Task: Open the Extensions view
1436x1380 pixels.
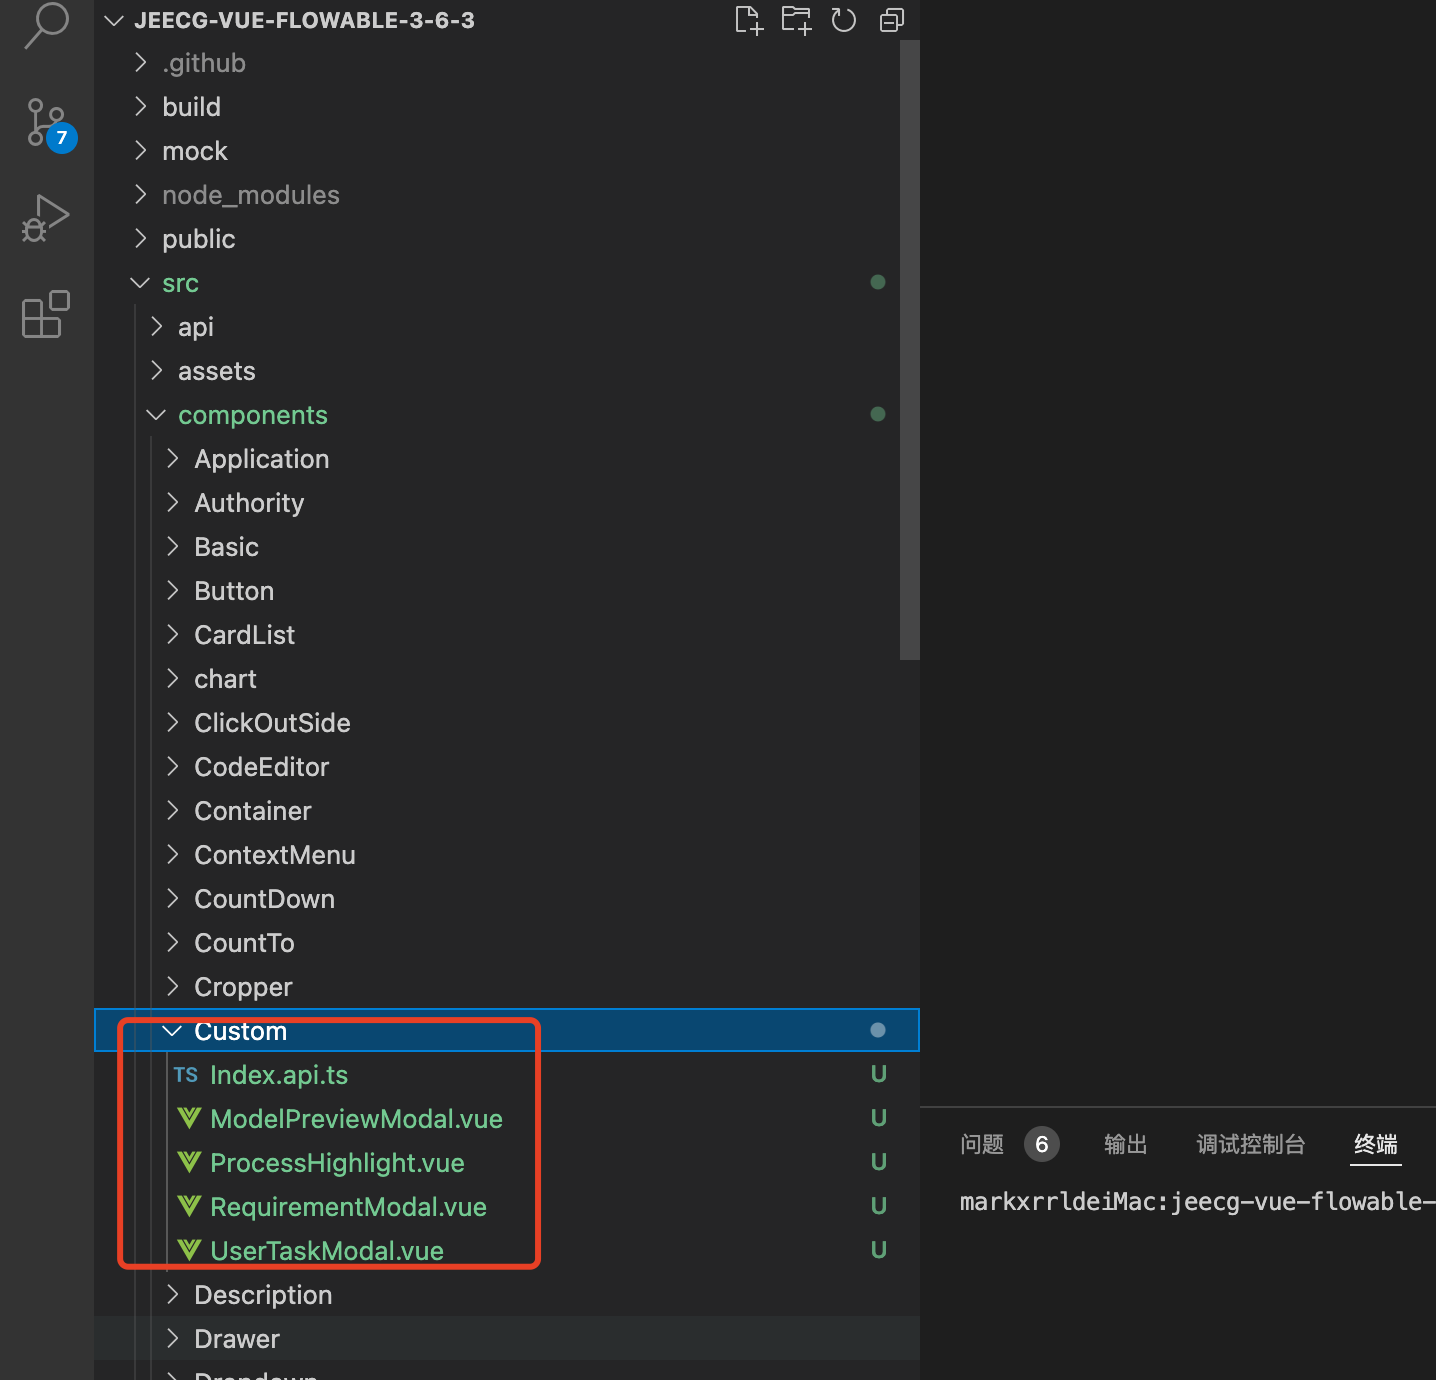Action: coord(46,314)
